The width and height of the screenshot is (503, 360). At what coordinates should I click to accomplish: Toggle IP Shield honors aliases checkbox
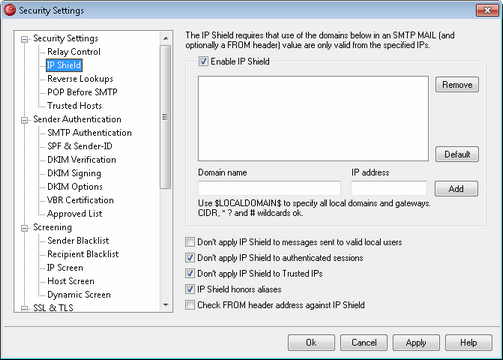[190, 289]
